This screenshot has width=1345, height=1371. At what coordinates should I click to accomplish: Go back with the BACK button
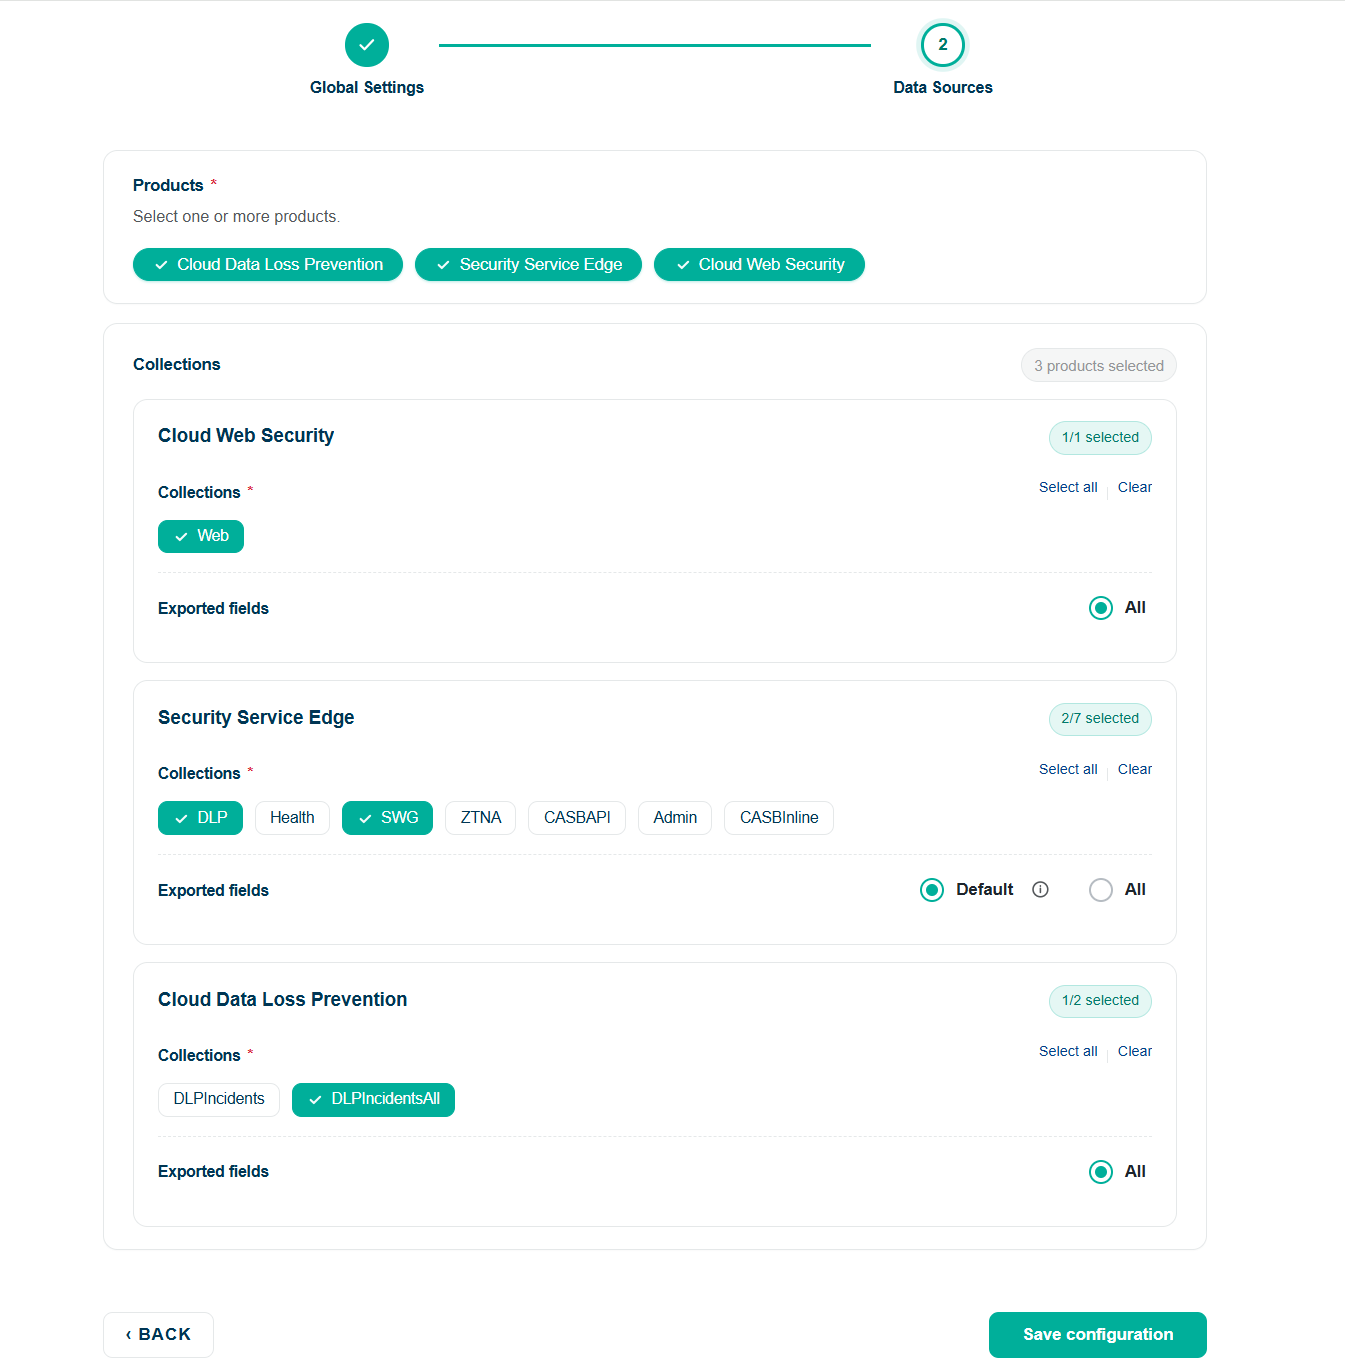coord(158,1335)
